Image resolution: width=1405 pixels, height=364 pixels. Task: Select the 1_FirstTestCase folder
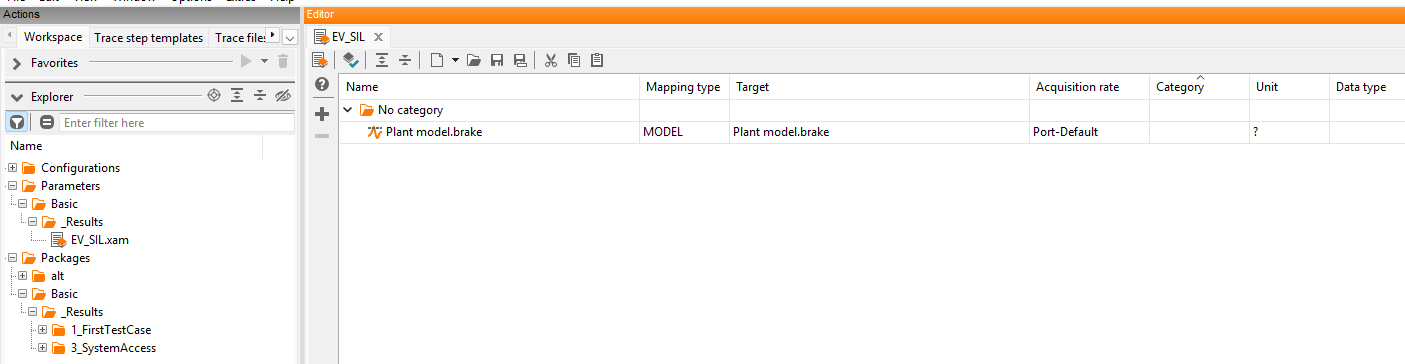111,330
